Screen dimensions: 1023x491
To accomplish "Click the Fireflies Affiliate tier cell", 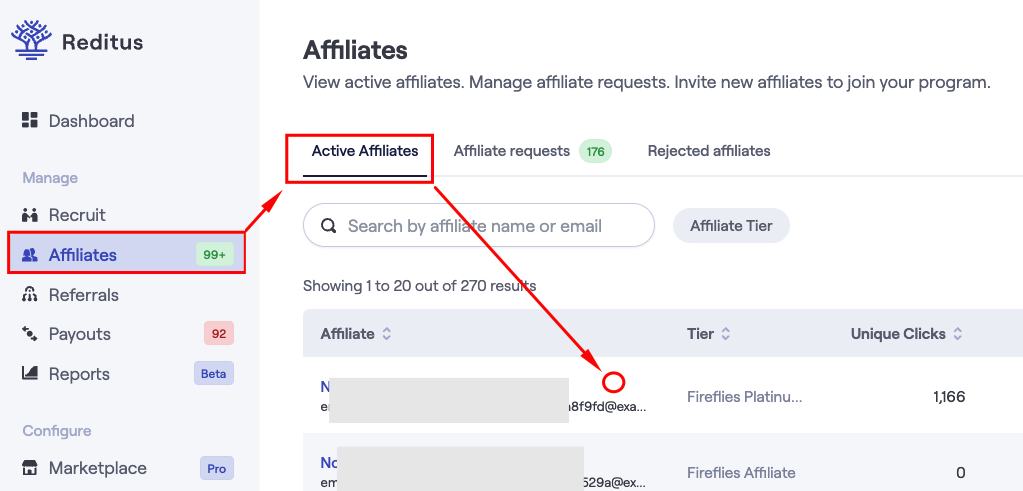I will click(x=741, y=472).
